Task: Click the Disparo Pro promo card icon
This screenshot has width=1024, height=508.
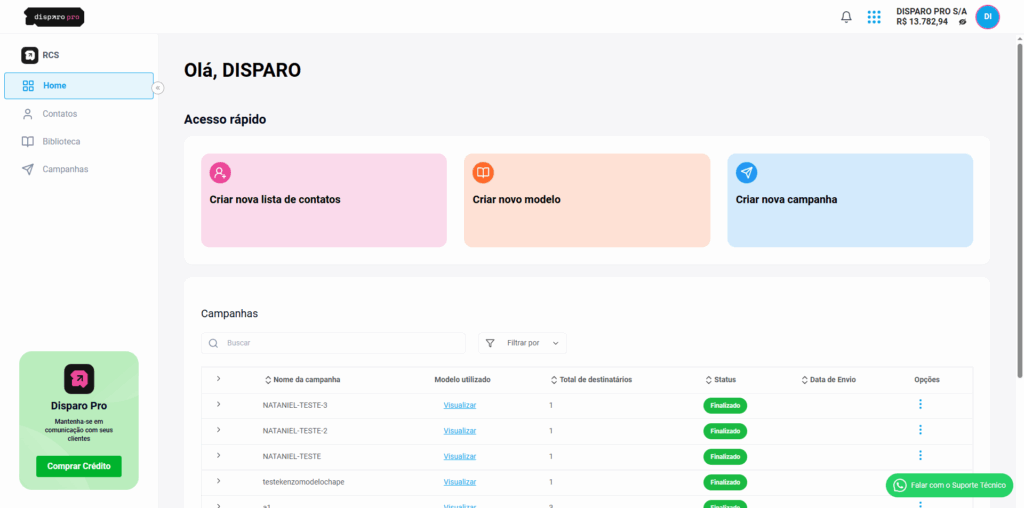Action: (x=79, y=379)
